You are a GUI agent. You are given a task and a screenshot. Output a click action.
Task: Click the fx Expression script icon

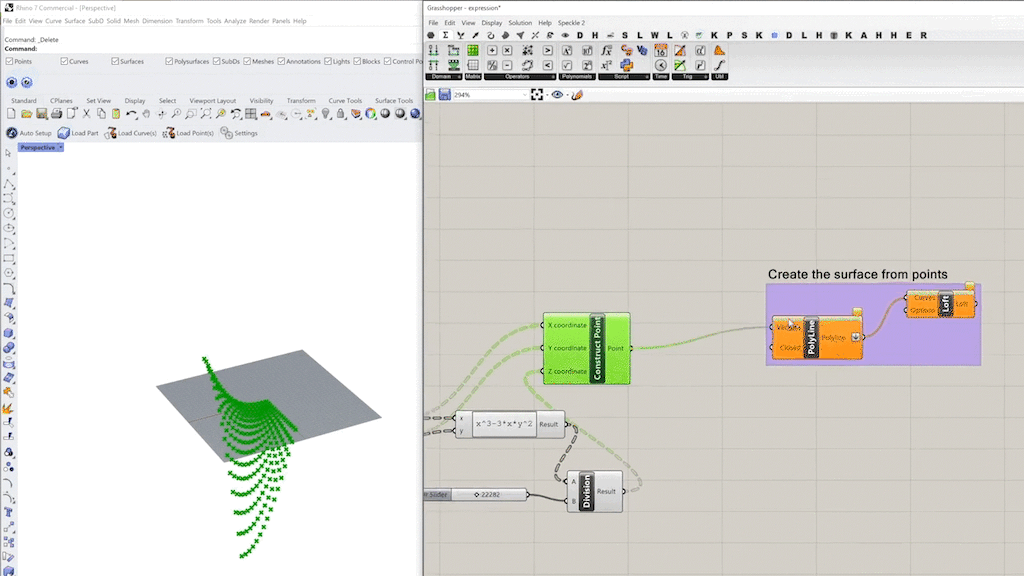(607, 50)
